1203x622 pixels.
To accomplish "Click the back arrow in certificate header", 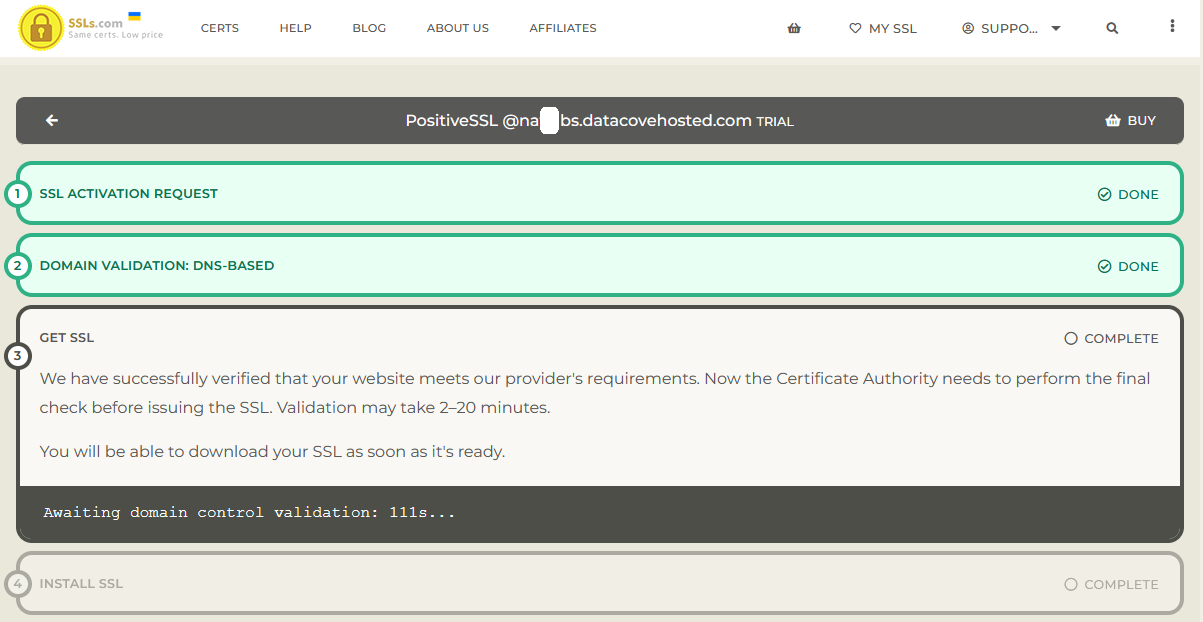I will pos(52,121).
